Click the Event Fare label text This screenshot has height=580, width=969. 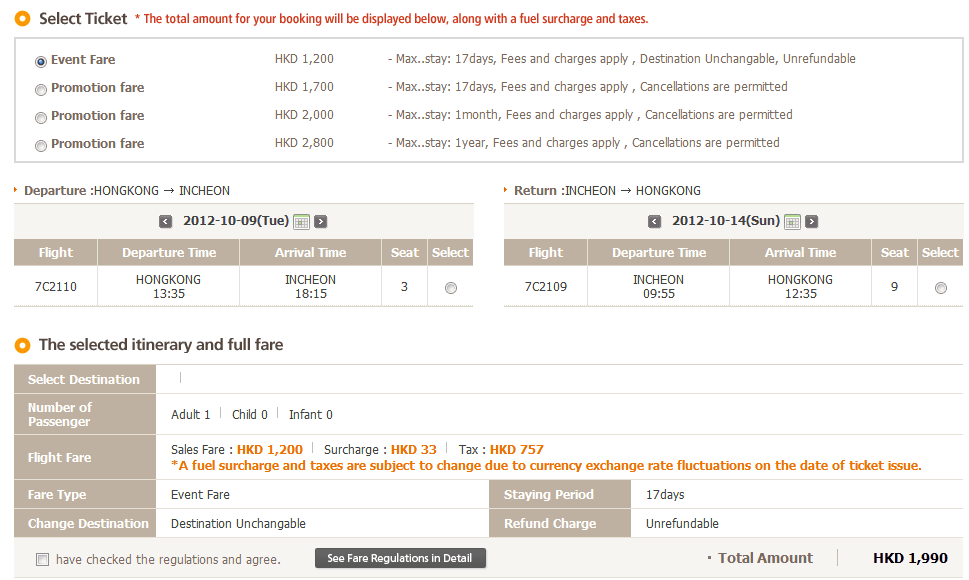(83, 60)
